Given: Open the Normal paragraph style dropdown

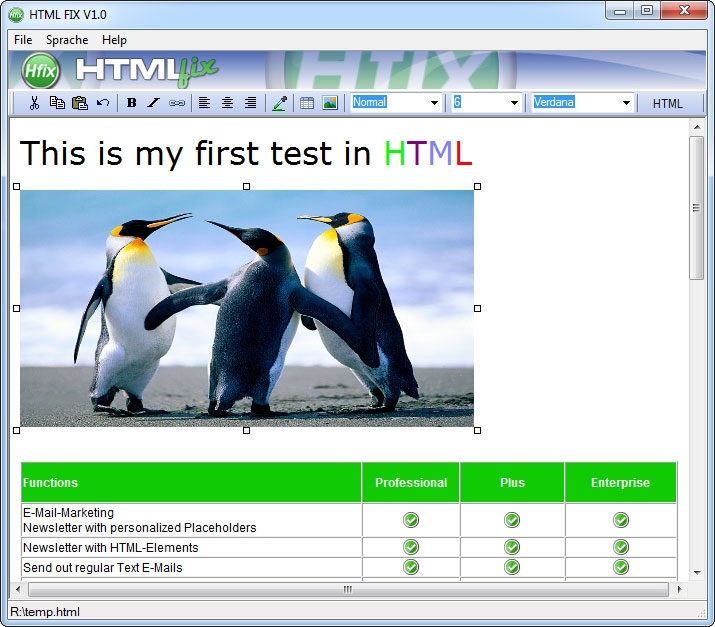Looking at the screenshot, I should pos(434,103).
